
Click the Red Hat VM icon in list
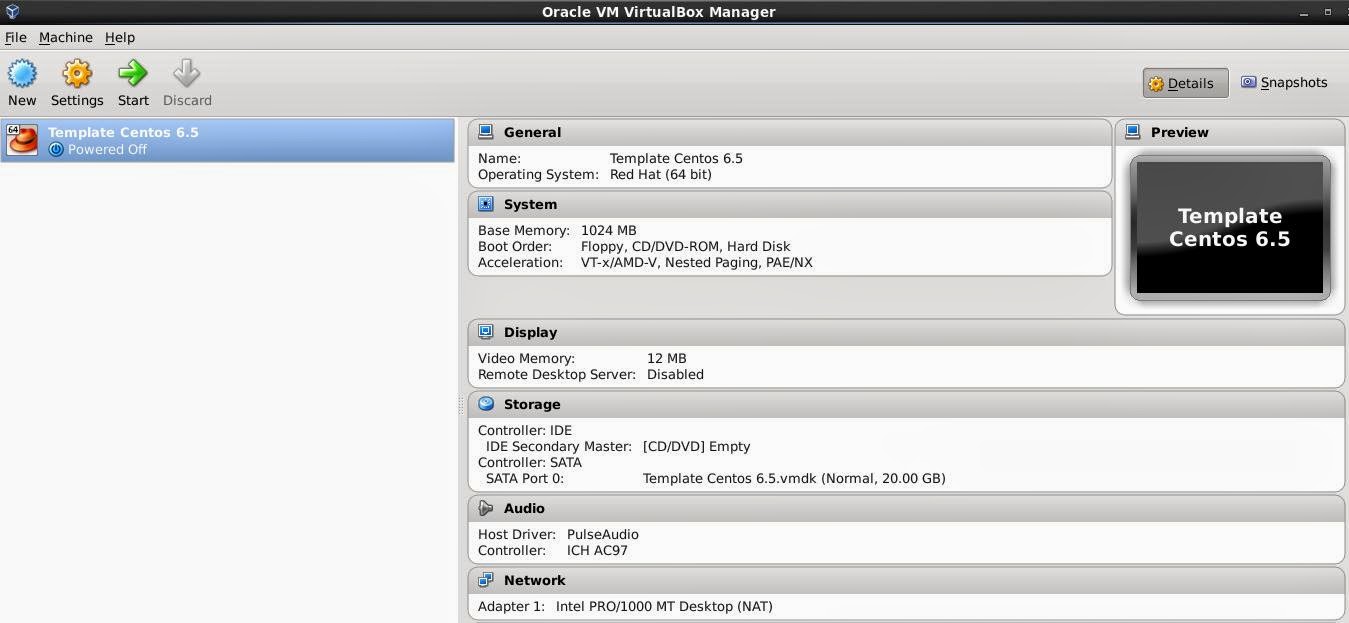[x=22, y=140]
